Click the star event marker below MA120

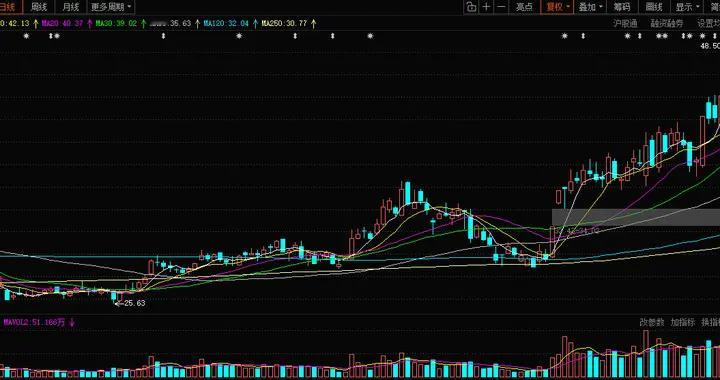[x=239, y=36]
